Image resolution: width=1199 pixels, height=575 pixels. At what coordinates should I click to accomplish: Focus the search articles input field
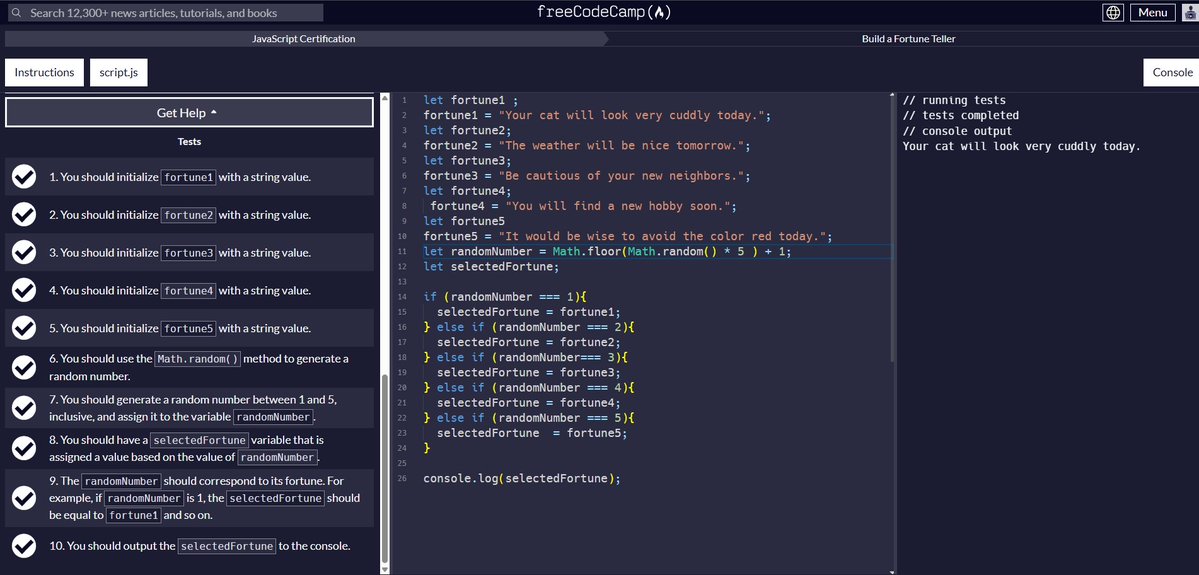tap(164, 13)
